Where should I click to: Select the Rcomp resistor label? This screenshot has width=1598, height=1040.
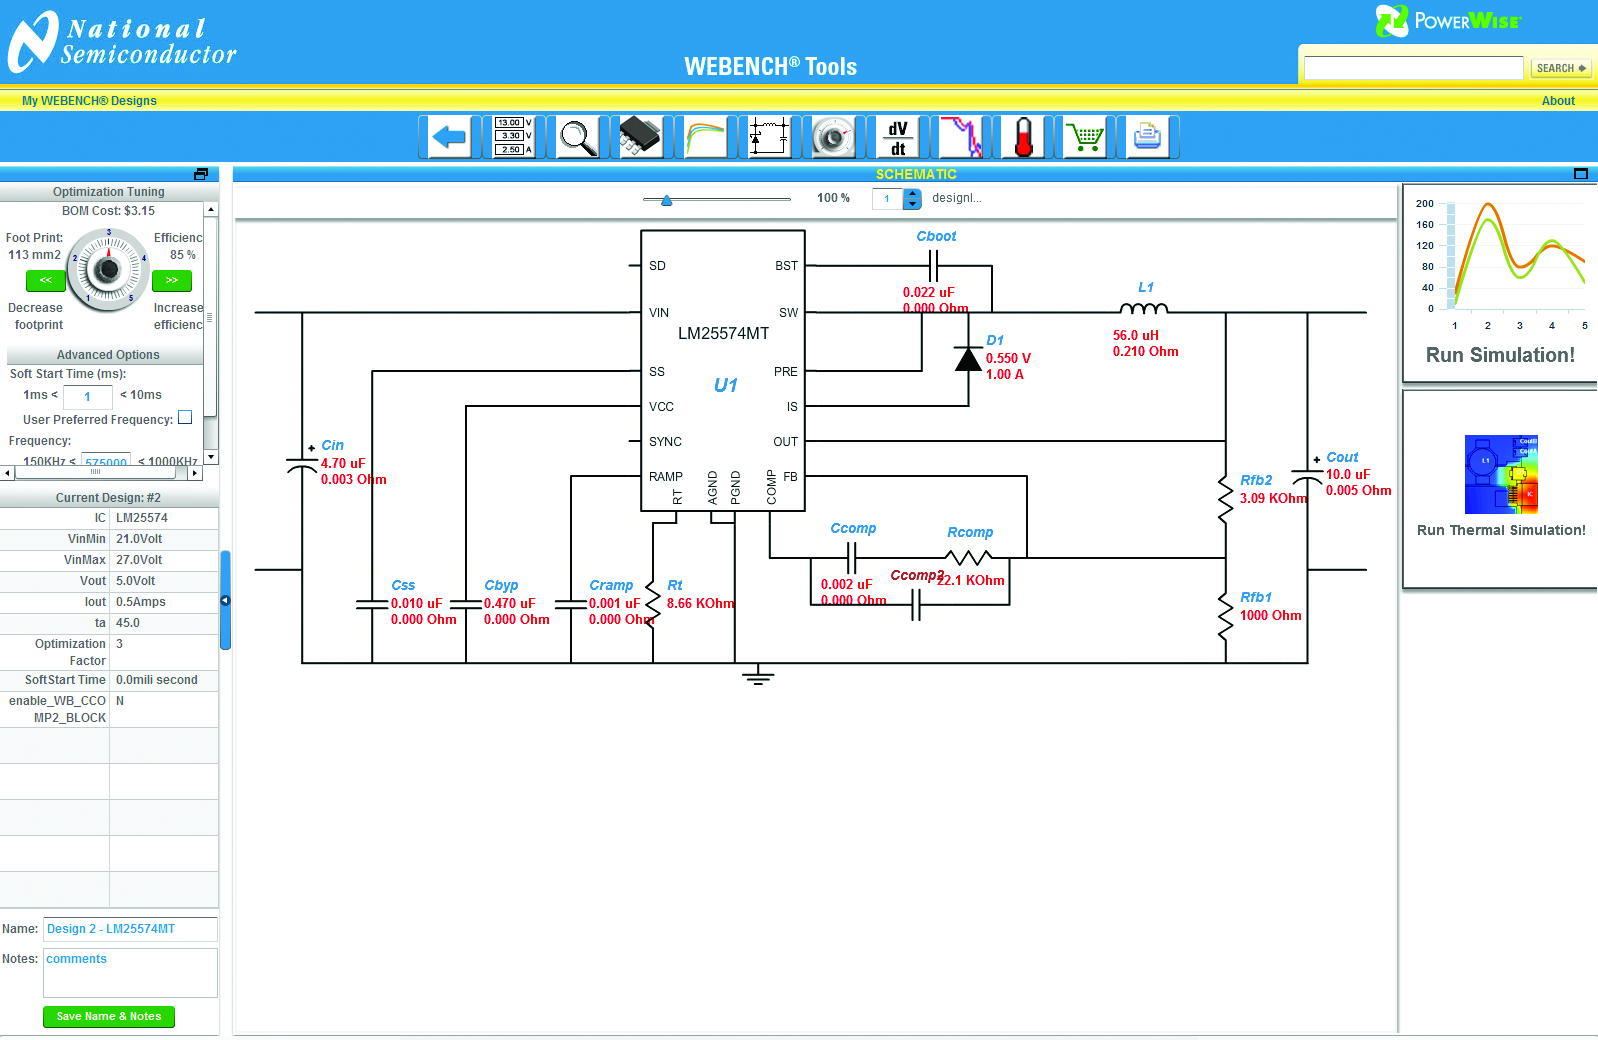coord(970,532)
